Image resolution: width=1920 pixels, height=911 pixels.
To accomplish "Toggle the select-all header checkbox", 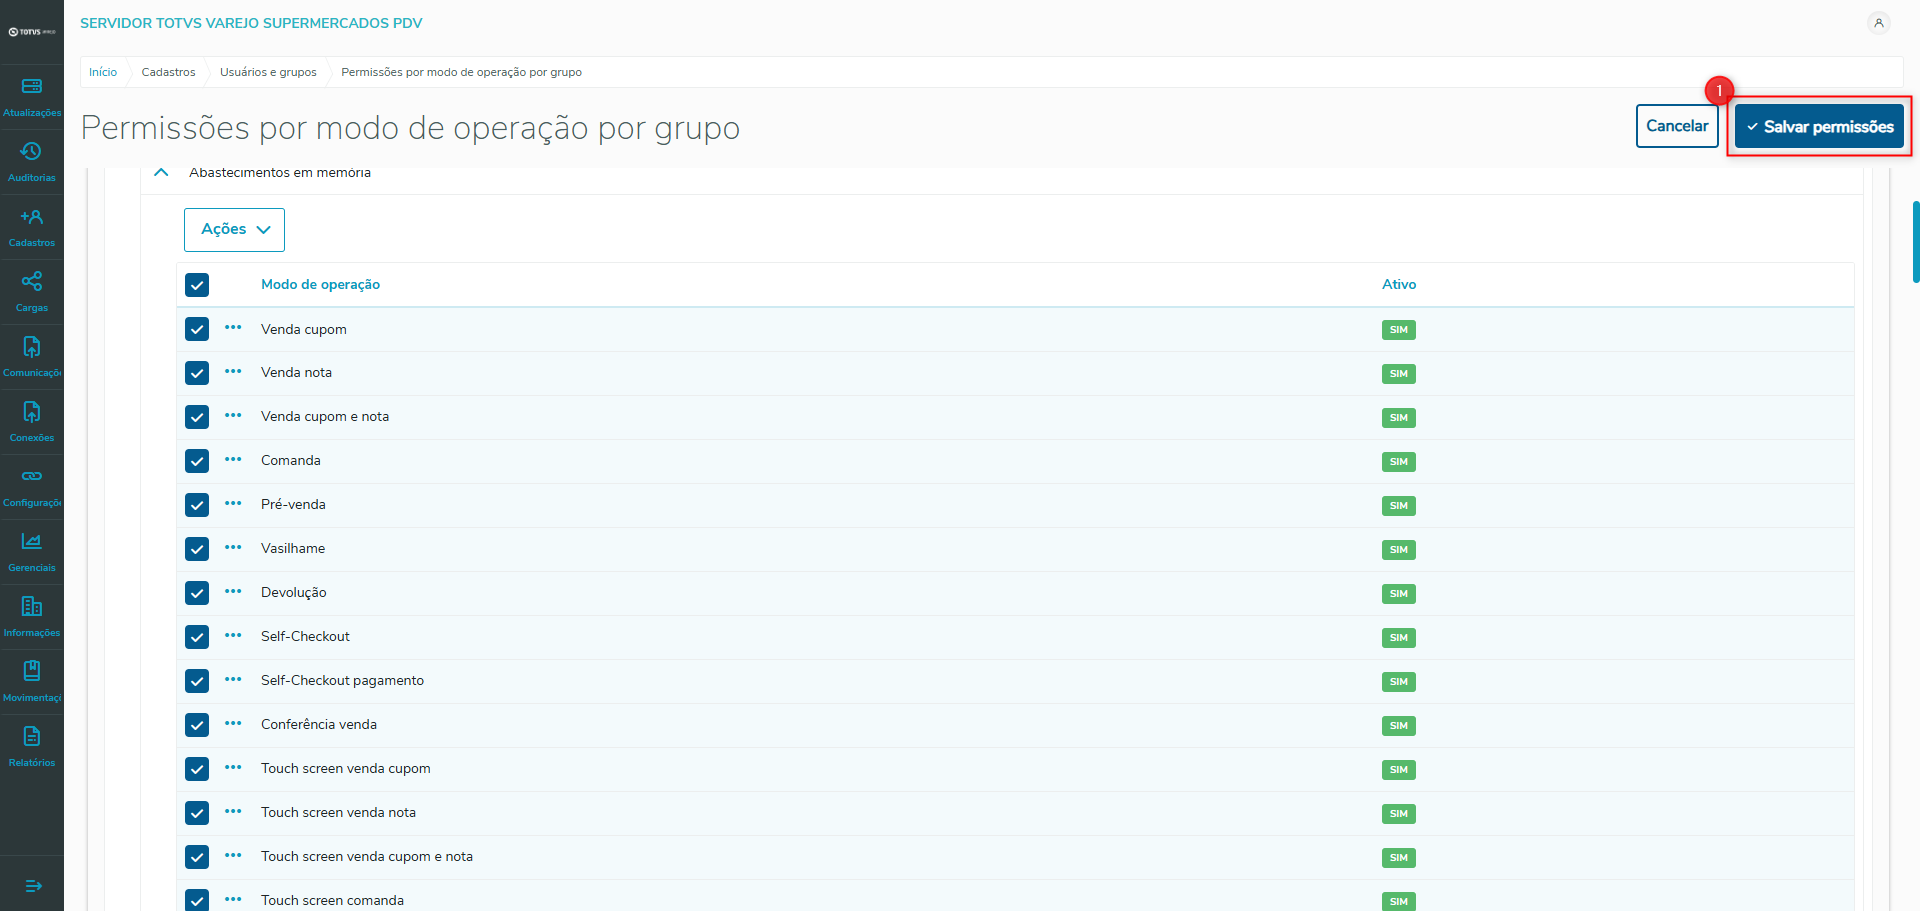I will (197, 285).
